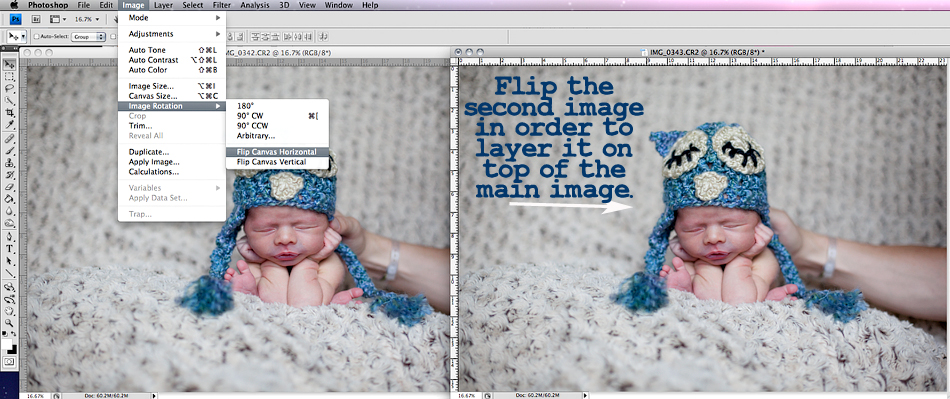
Task: Select the Crop tool
Action: (x=10, y=113)
